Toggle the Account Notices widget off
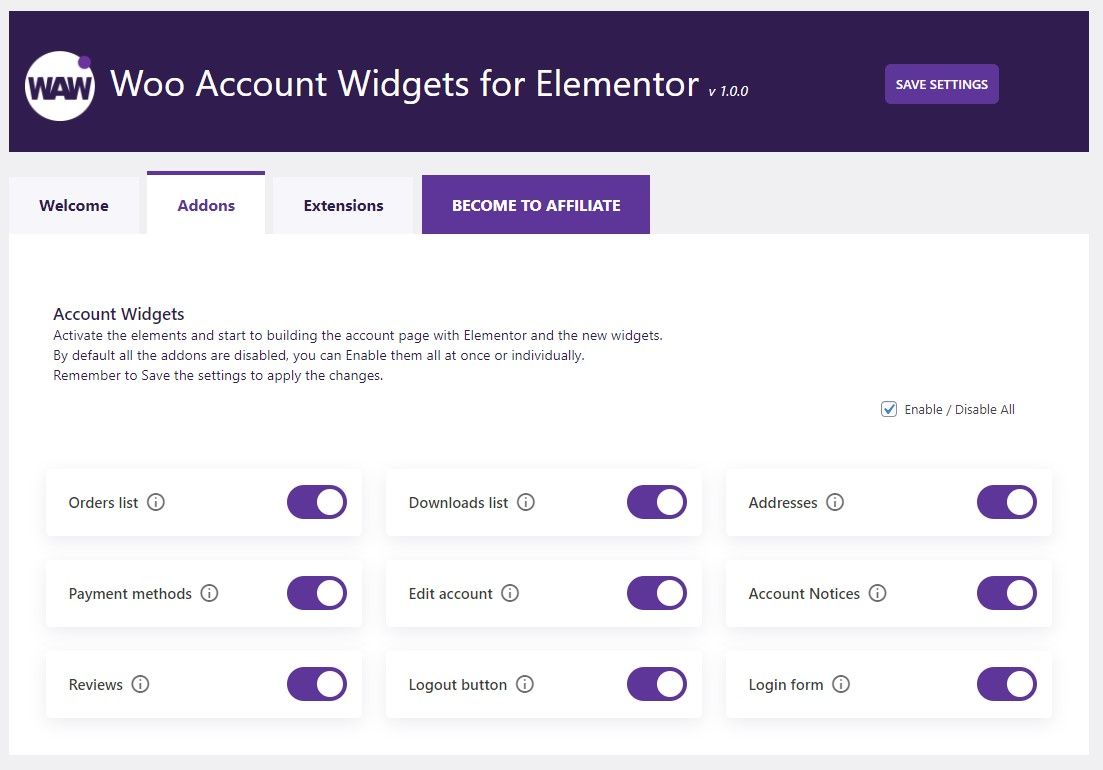Screen dimensions: 1103x770 click(x=1007, y=593)
